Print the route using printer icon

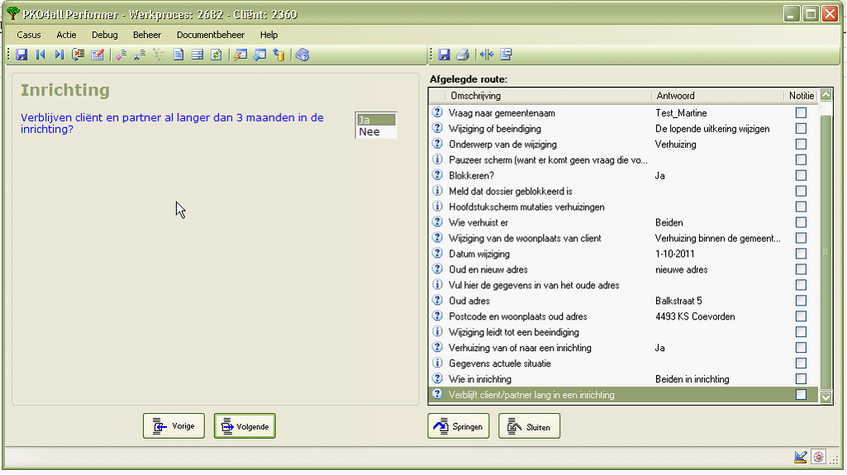(x=463, y=55)
